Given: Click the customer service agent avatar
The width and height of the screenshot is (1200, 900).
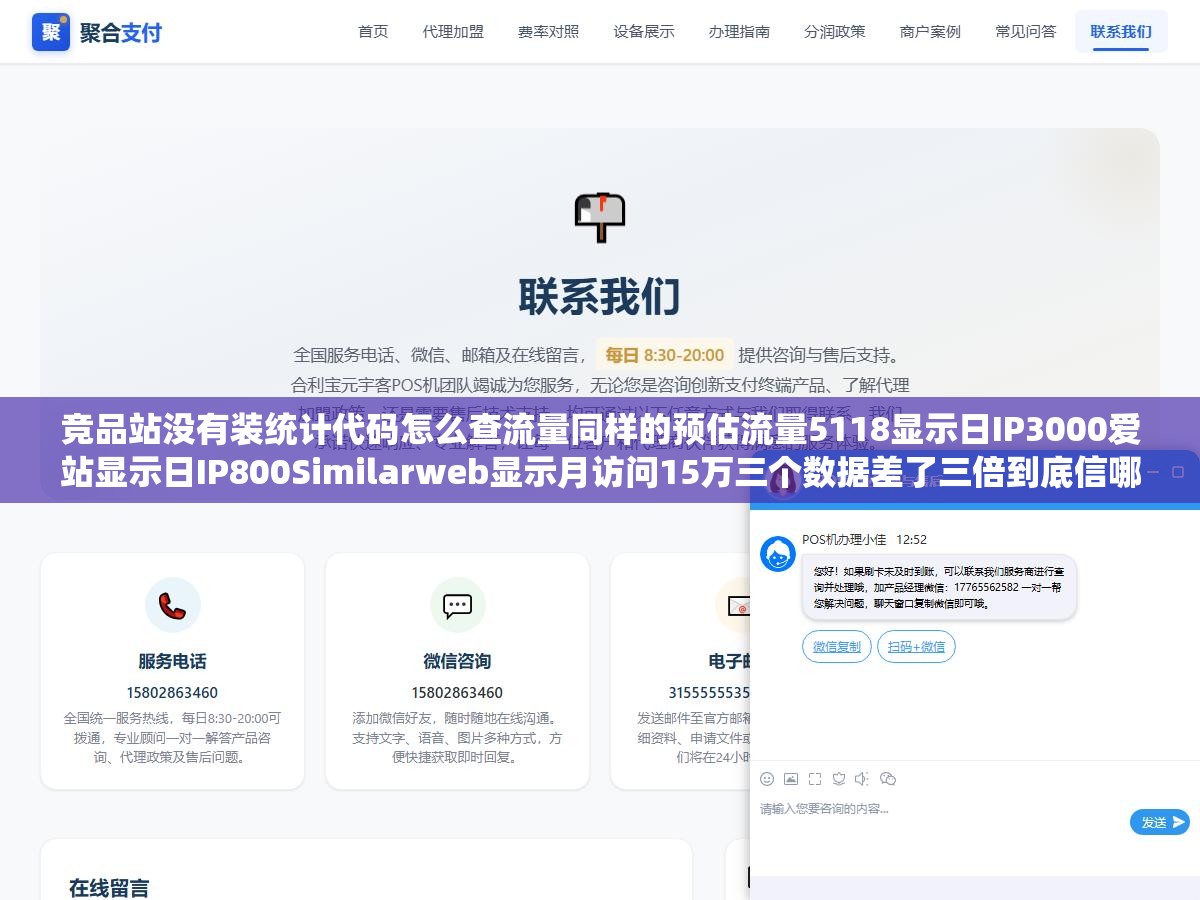Looking at the screenshot, I should [x=778, y=554].
